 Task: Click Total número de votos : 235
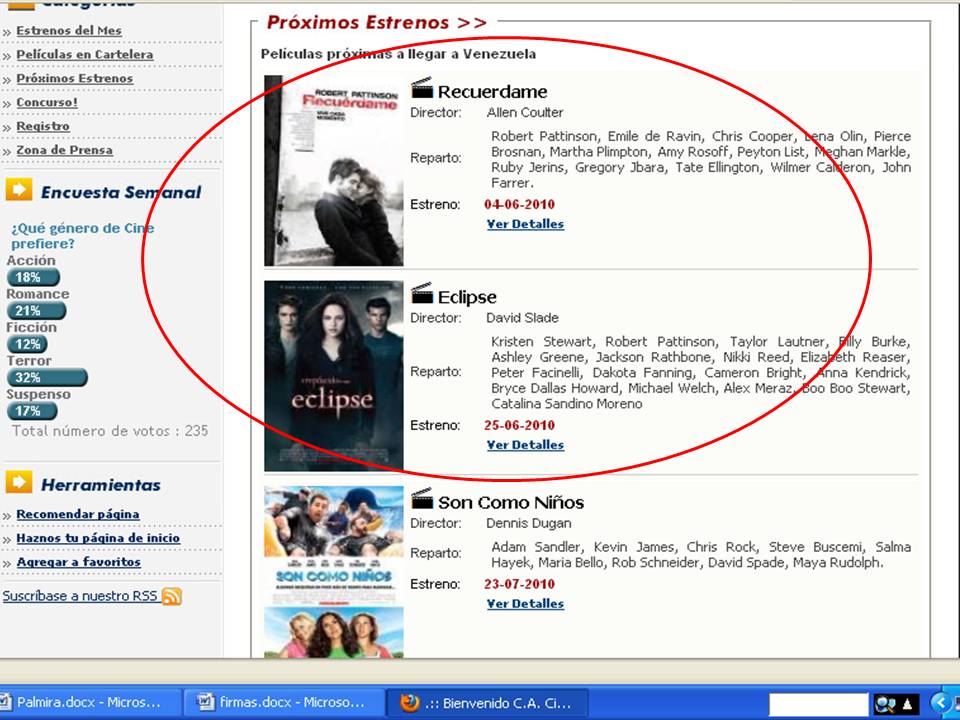(x=110, y=431)
